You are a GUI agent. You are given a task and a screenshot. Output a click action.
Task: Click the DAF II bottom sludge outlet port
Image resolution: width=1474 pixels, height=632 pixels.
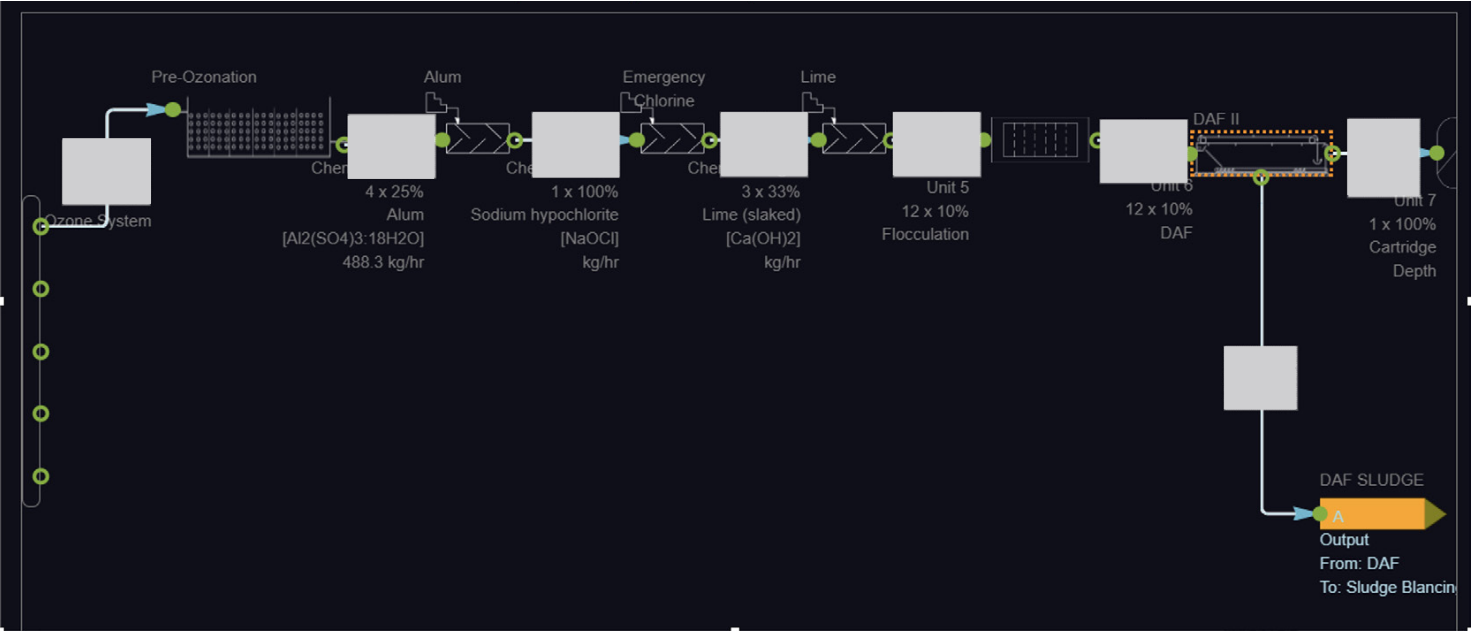[x=1261, y=178]
